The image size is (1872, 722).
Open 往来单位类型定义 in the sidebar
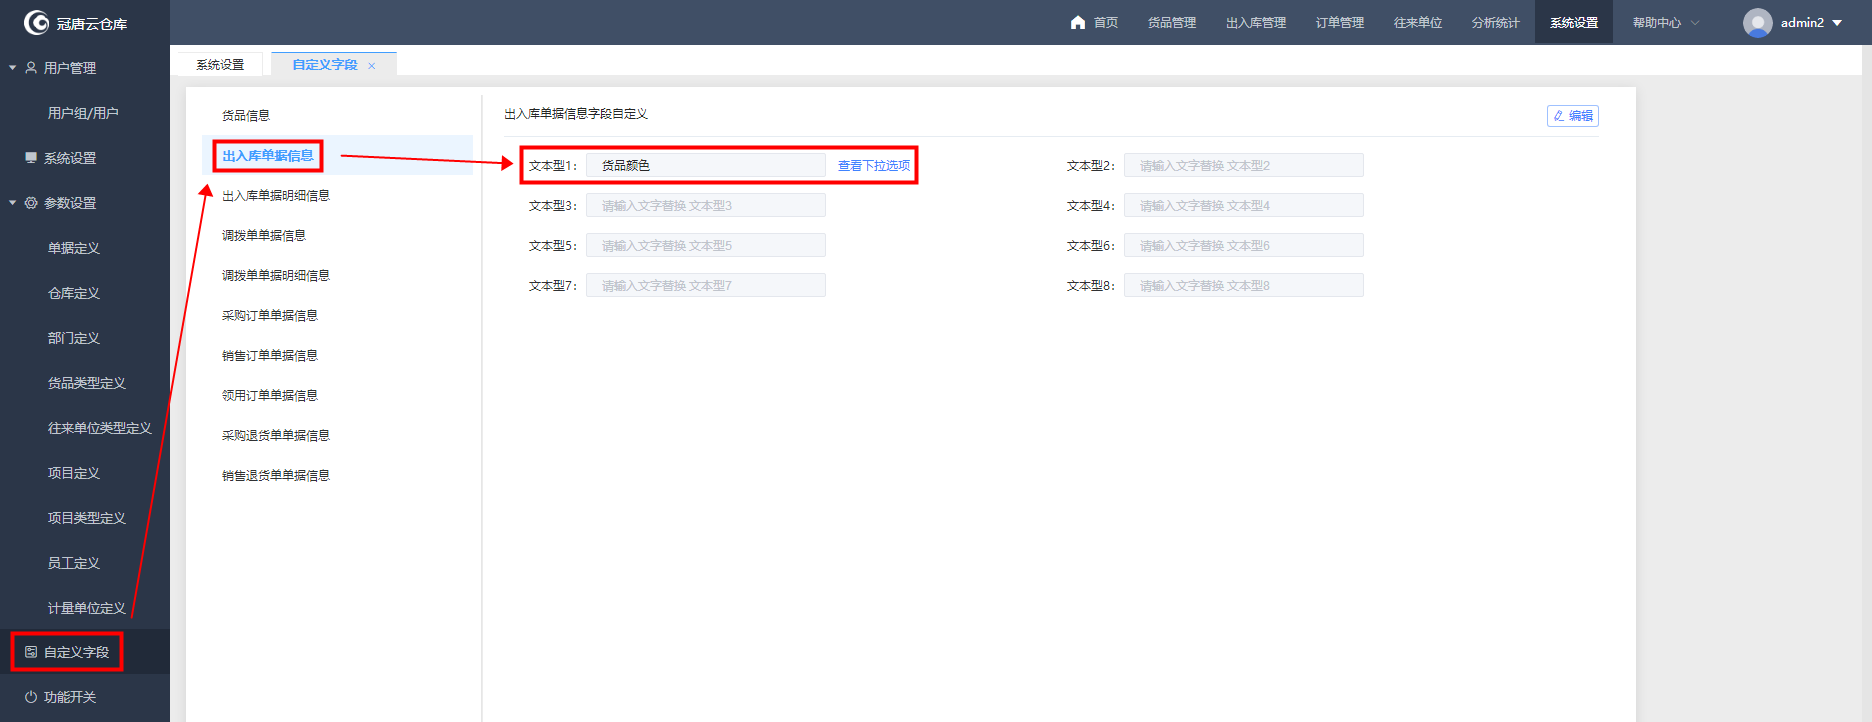(x=100, y=428)
